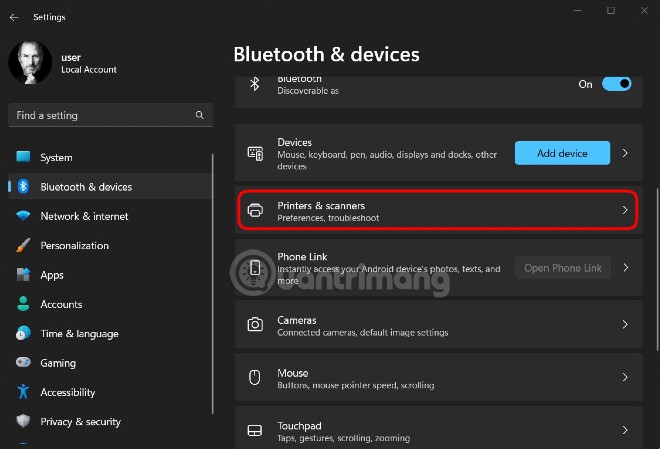
Task: Click the Mouse title text
Action: [x=293, y=373]
